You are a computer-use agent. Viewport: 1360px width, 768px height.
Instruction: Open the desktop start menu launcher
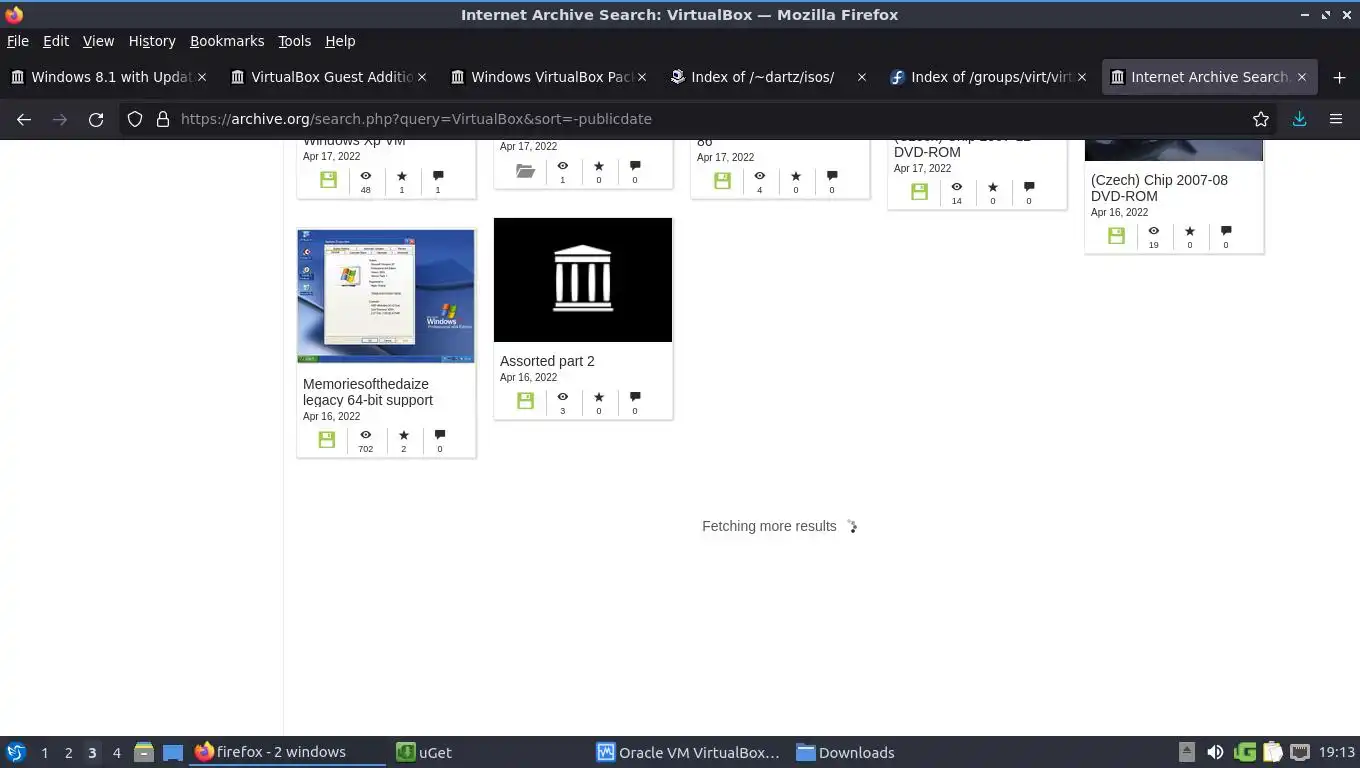16,753
